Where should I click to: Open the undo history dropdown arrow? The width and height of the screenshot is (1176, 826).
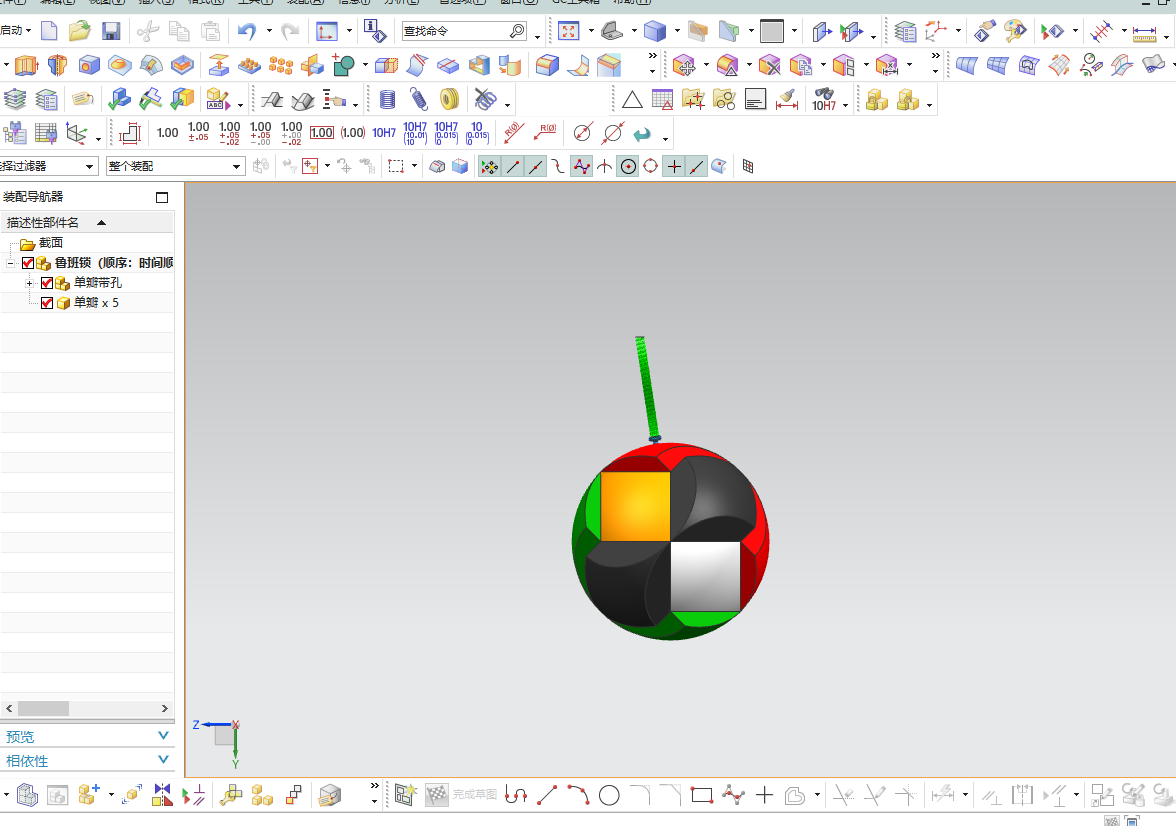pyautogui.click(x=268, y=31)
